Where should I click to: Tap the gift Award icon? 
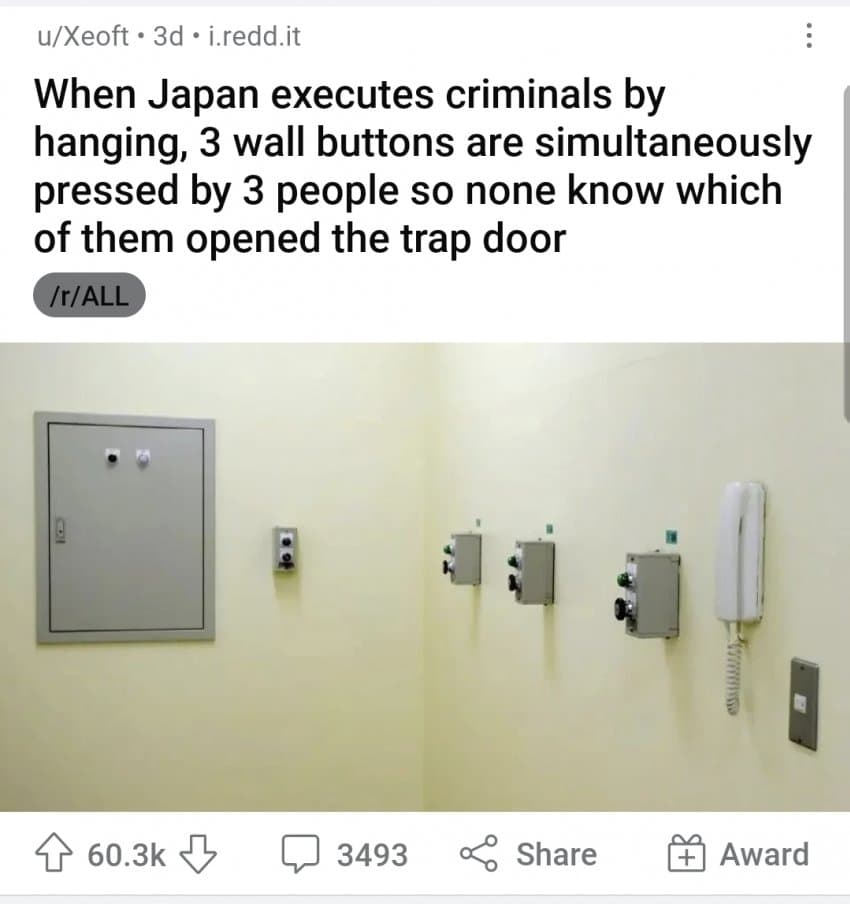pos(686,853)
